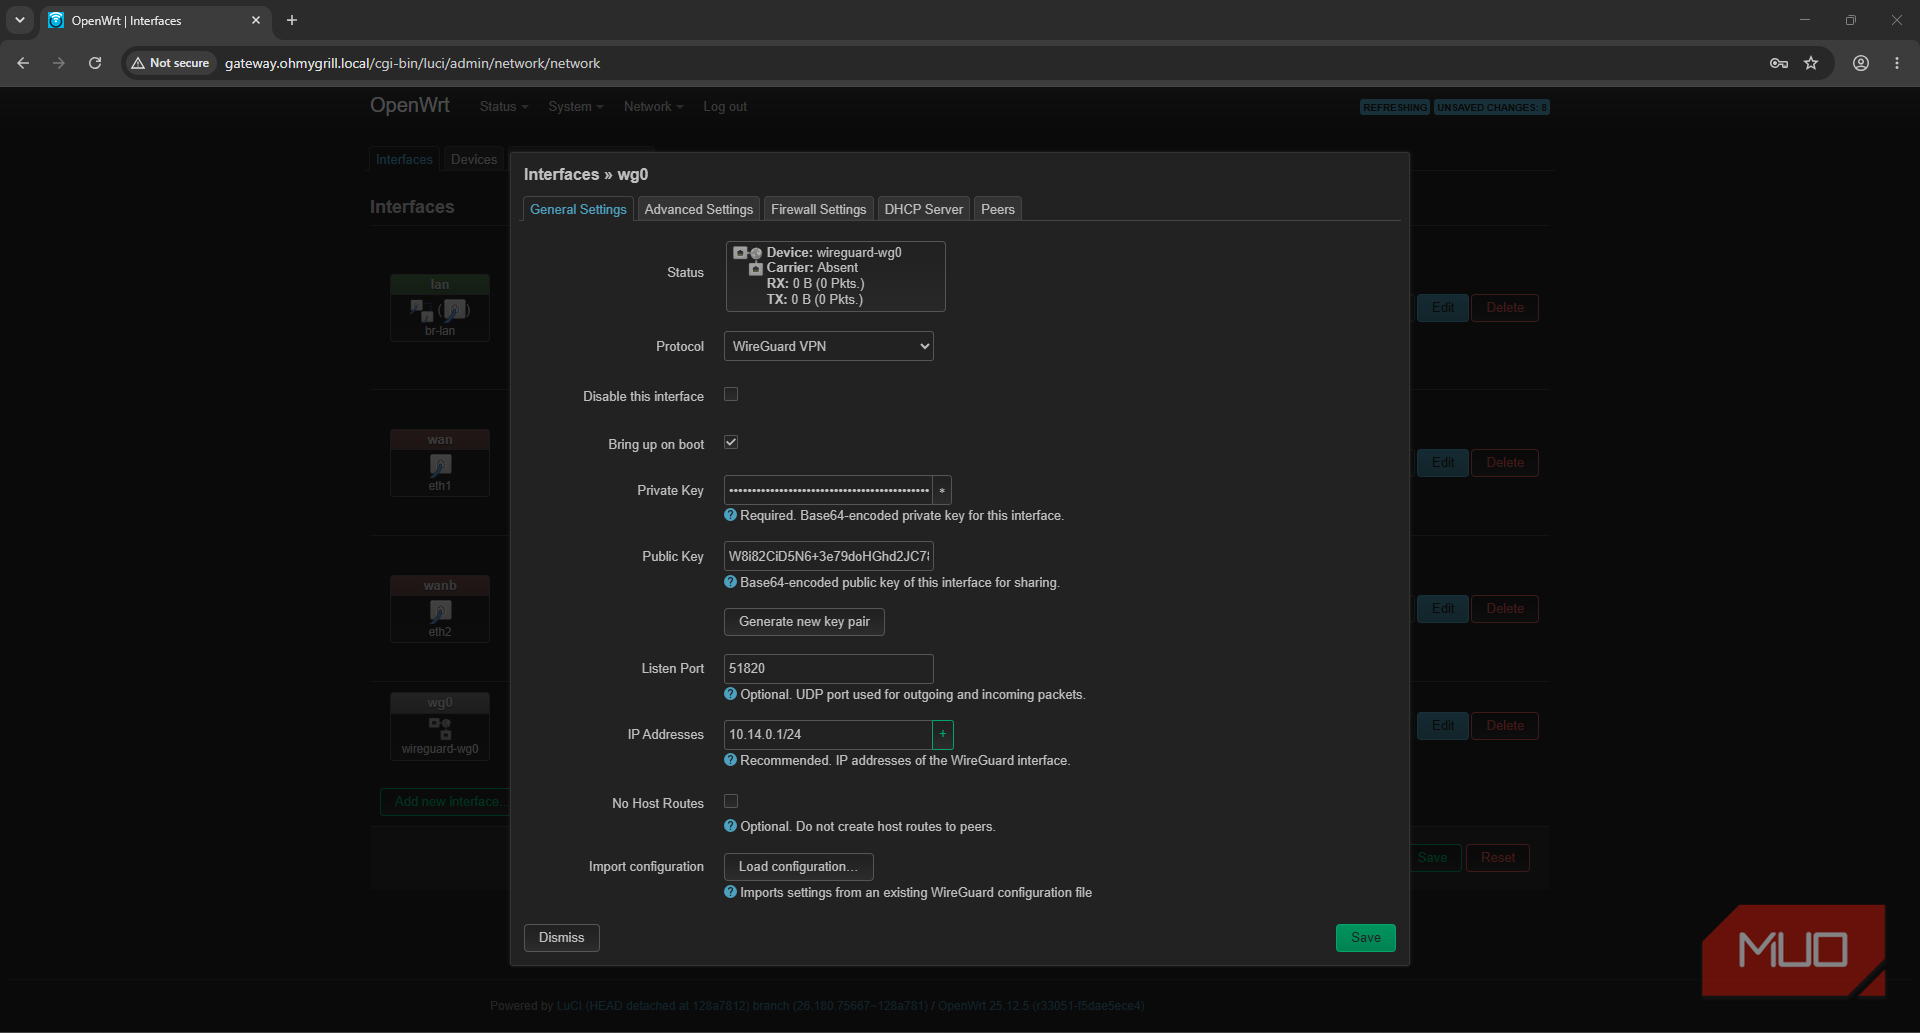Viewport: 1920px width, 1033px height.
Task: Save the wg0 interface settings with the green button
Action: click(1366, 938)
